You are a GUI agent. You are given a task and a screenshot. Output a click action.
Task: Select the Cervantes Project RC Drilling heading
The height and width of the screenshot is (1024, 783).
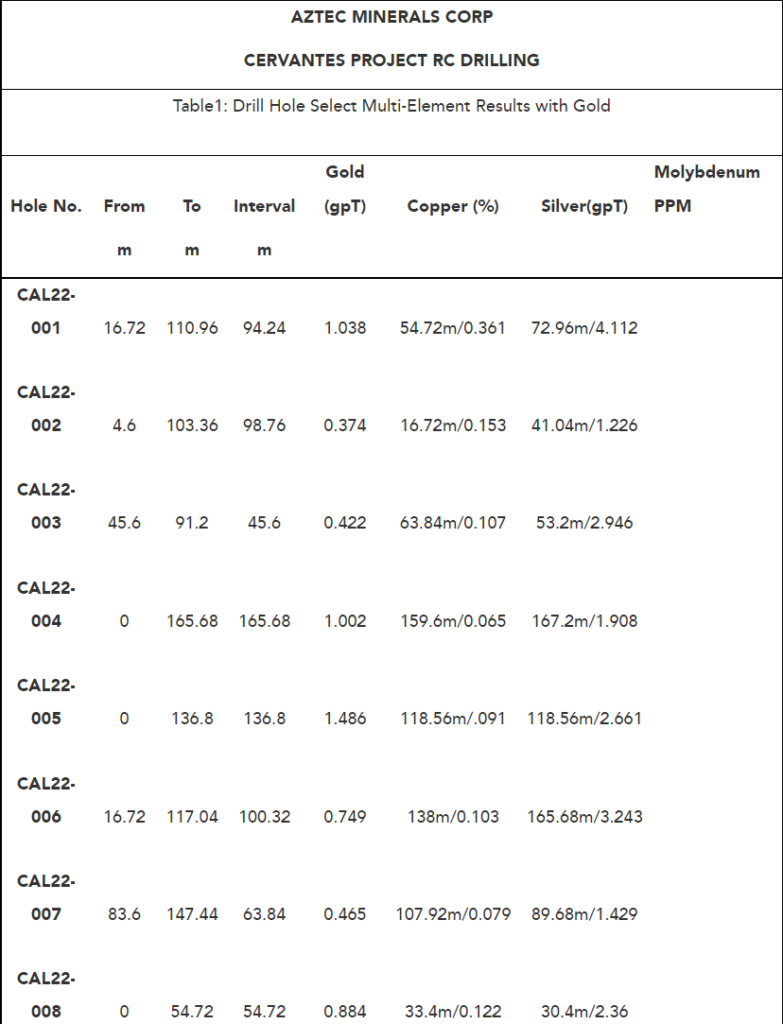point(391,60)
